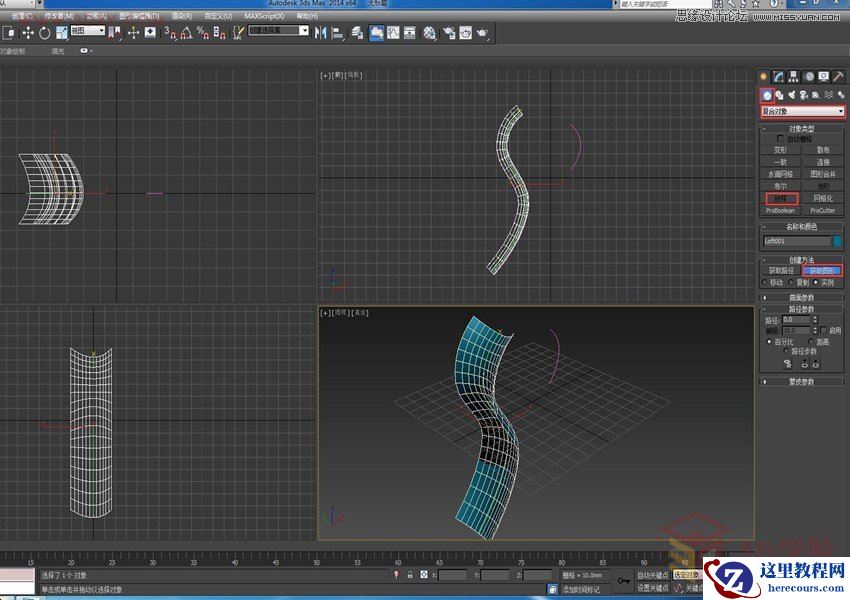Viewport: 850px width, 600px height.
Task: Click the object color swatch beside Loft001
Action: [x=839, y=242]
